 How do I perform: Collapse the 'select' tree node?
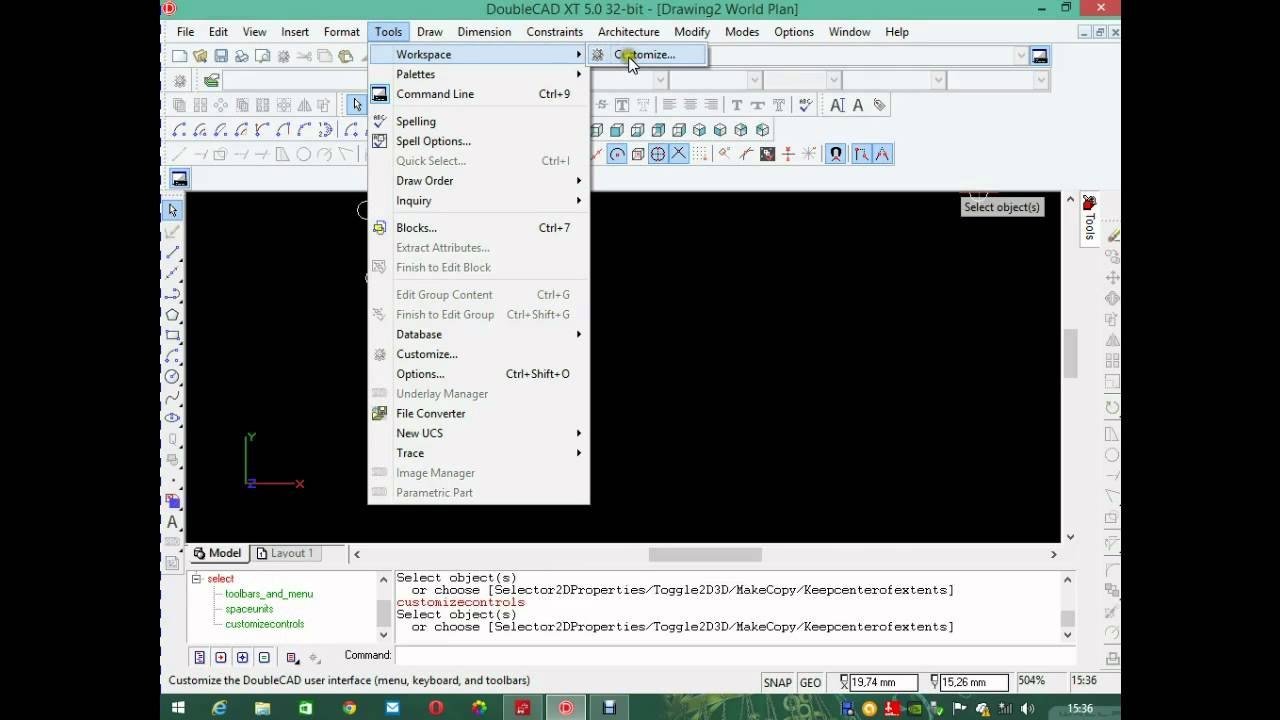[196, 579]
